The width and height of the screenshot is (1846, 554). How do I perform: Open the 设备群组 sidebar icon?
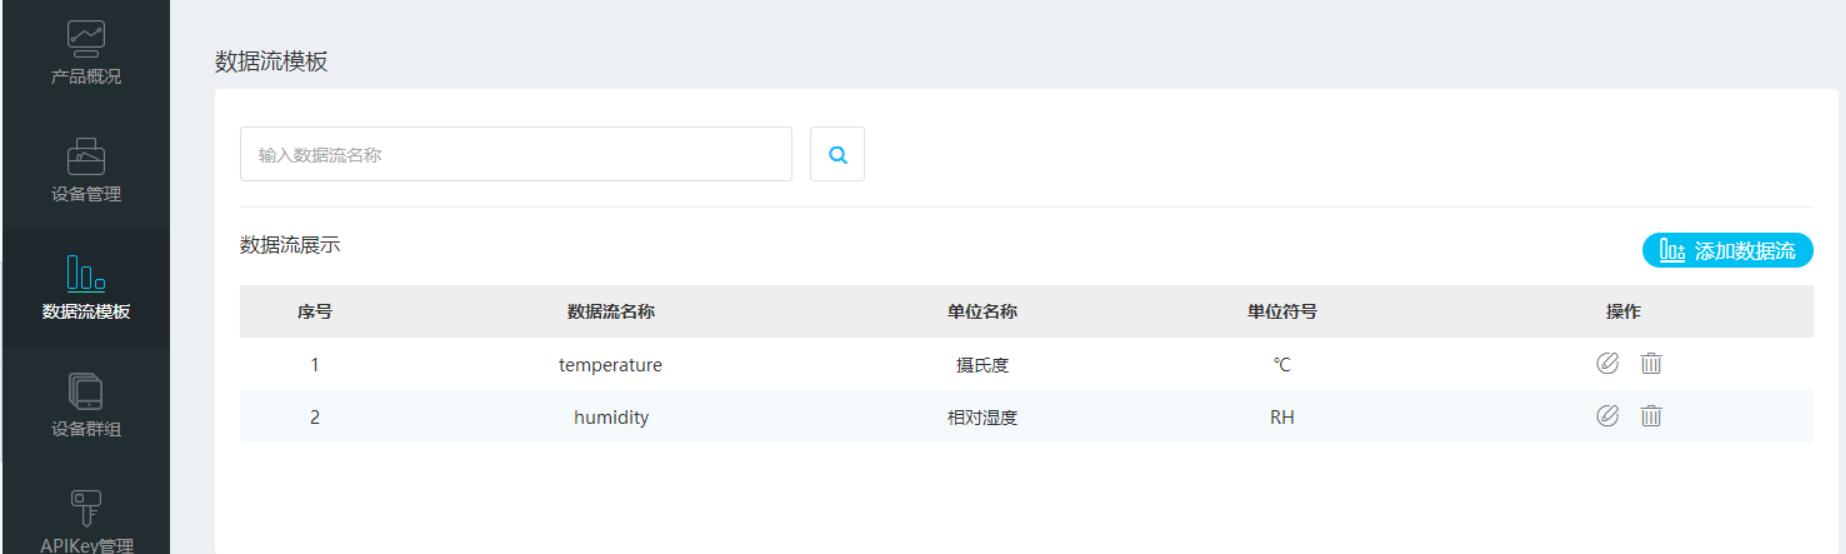point(86,391)
